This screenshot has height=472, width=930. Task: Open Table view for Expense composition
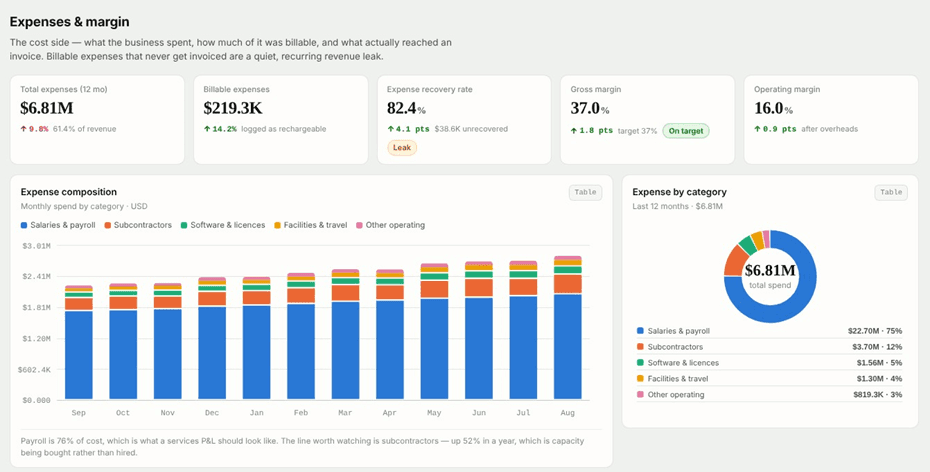[585, 192]
